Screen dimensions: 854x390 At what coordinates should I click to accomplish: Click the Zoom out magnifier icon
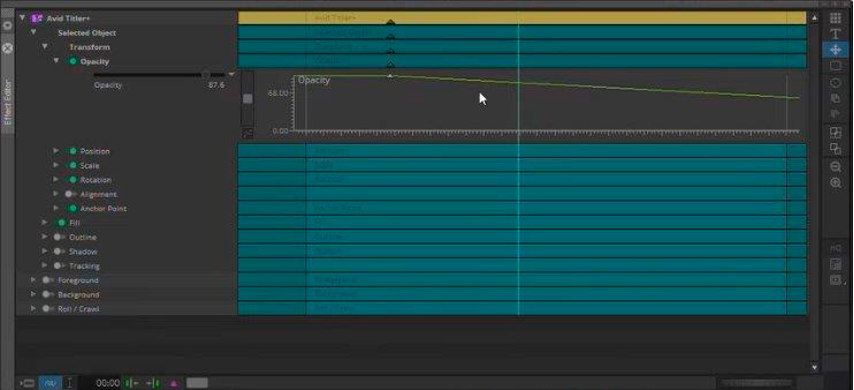835,167
